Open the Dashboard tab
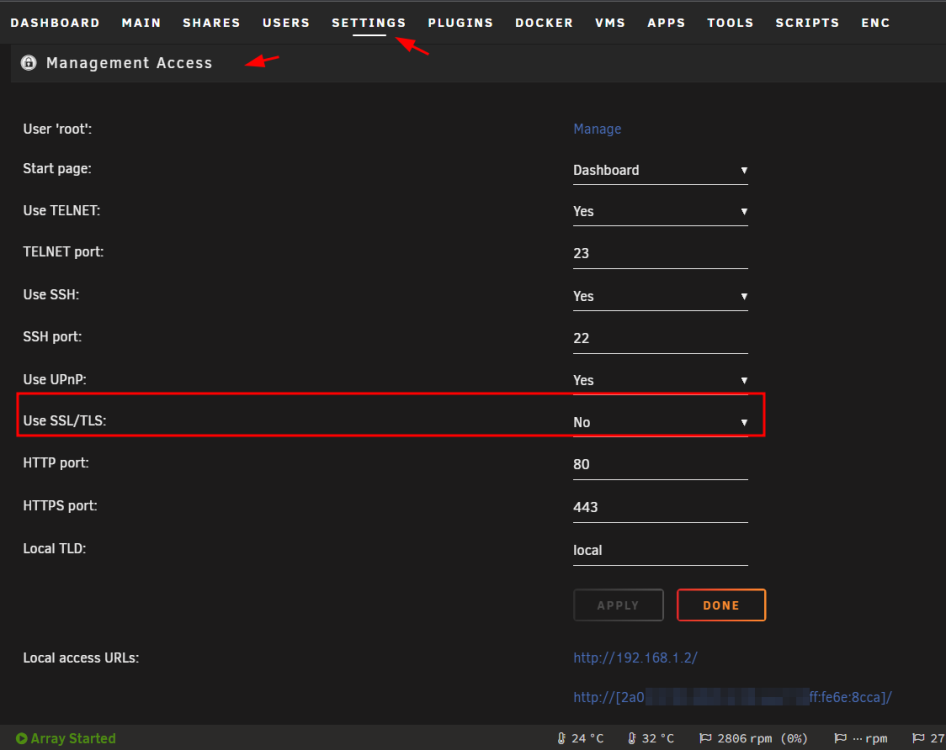 pyautogui.click(x=55, y=23)
